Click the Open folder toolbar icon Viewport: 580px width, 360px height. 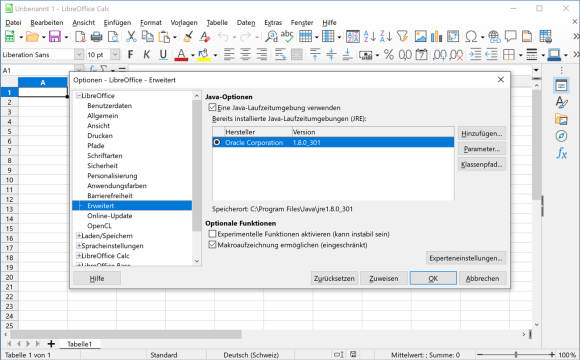(32, 37)
